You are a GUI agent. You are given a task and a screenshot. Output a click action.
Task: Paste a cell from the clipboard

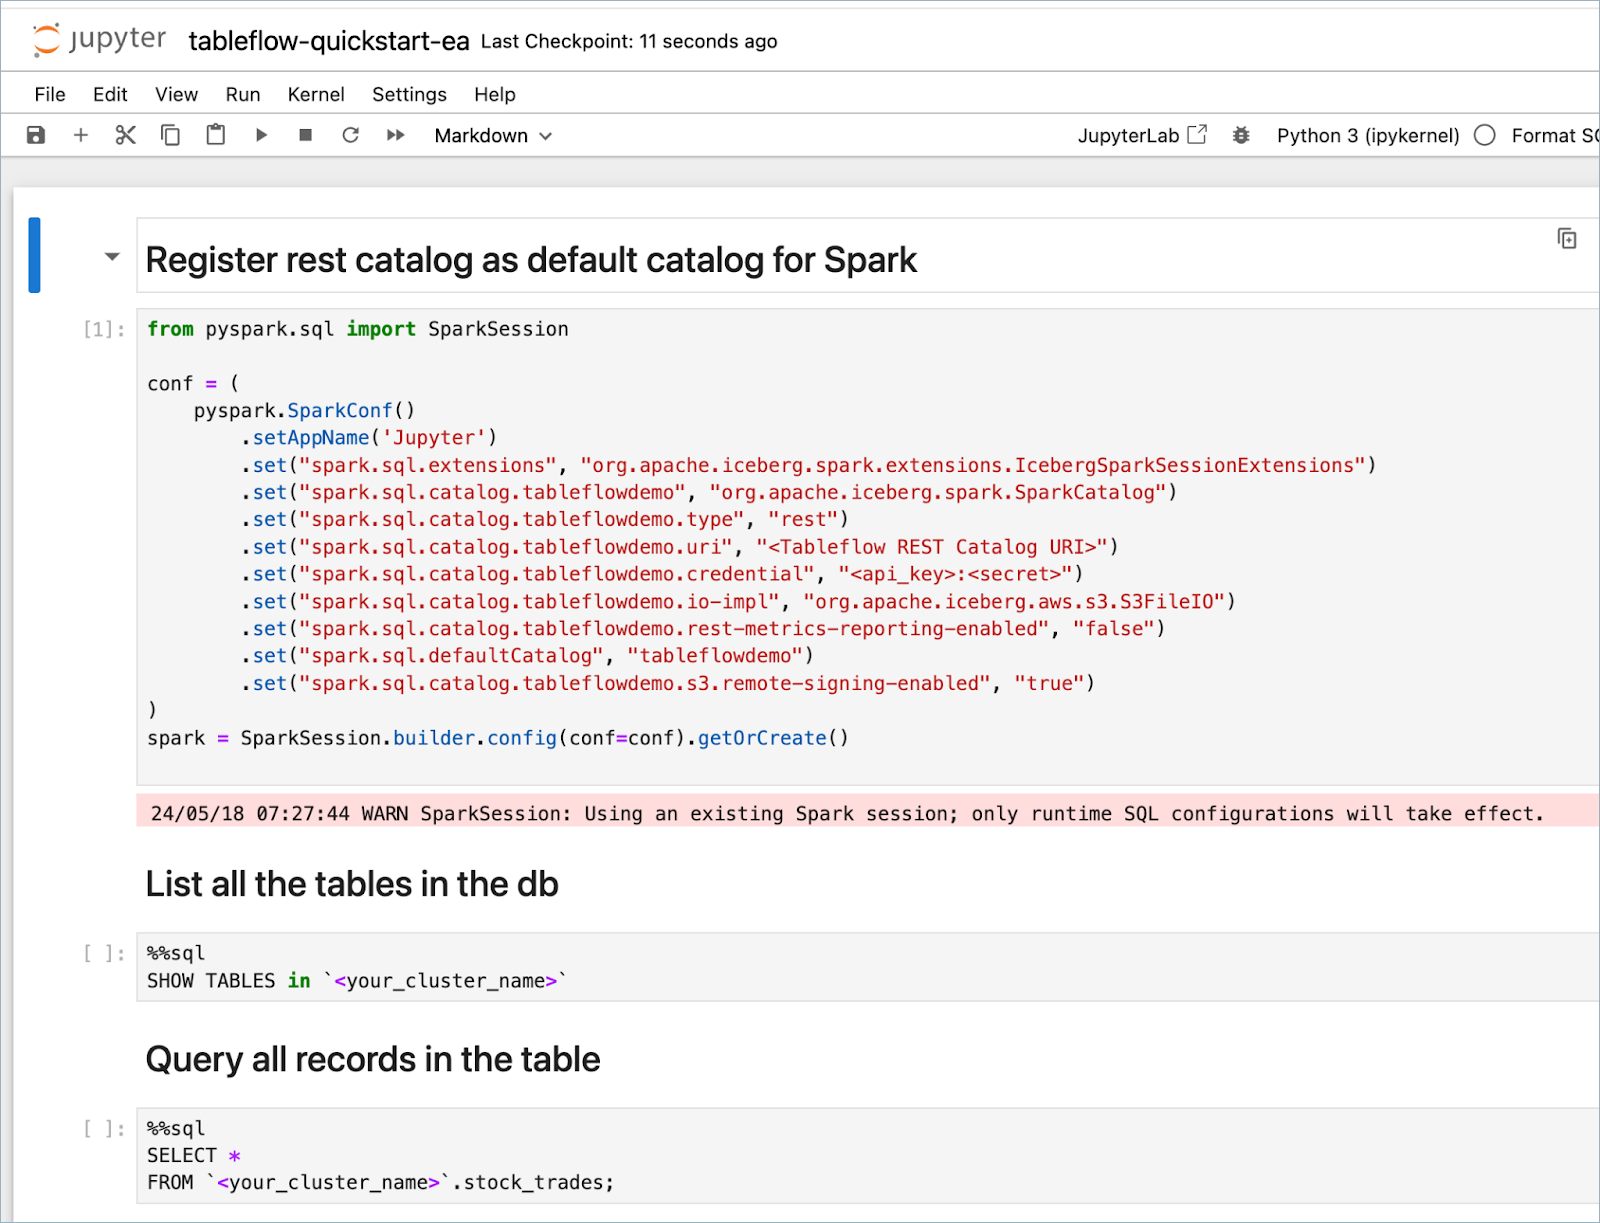[x=215, y=135]
